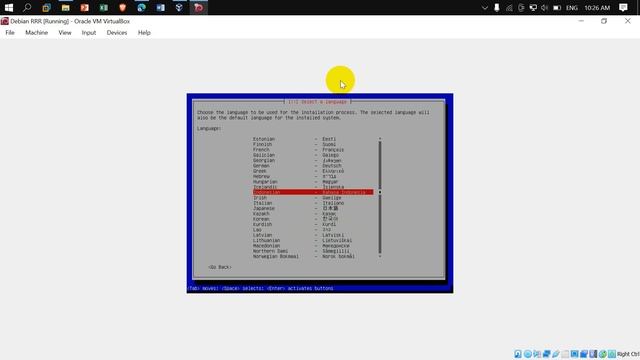Select highlighted Indonesian language row
Viewport: 640px width, 360px height.
tap(313, 192)
